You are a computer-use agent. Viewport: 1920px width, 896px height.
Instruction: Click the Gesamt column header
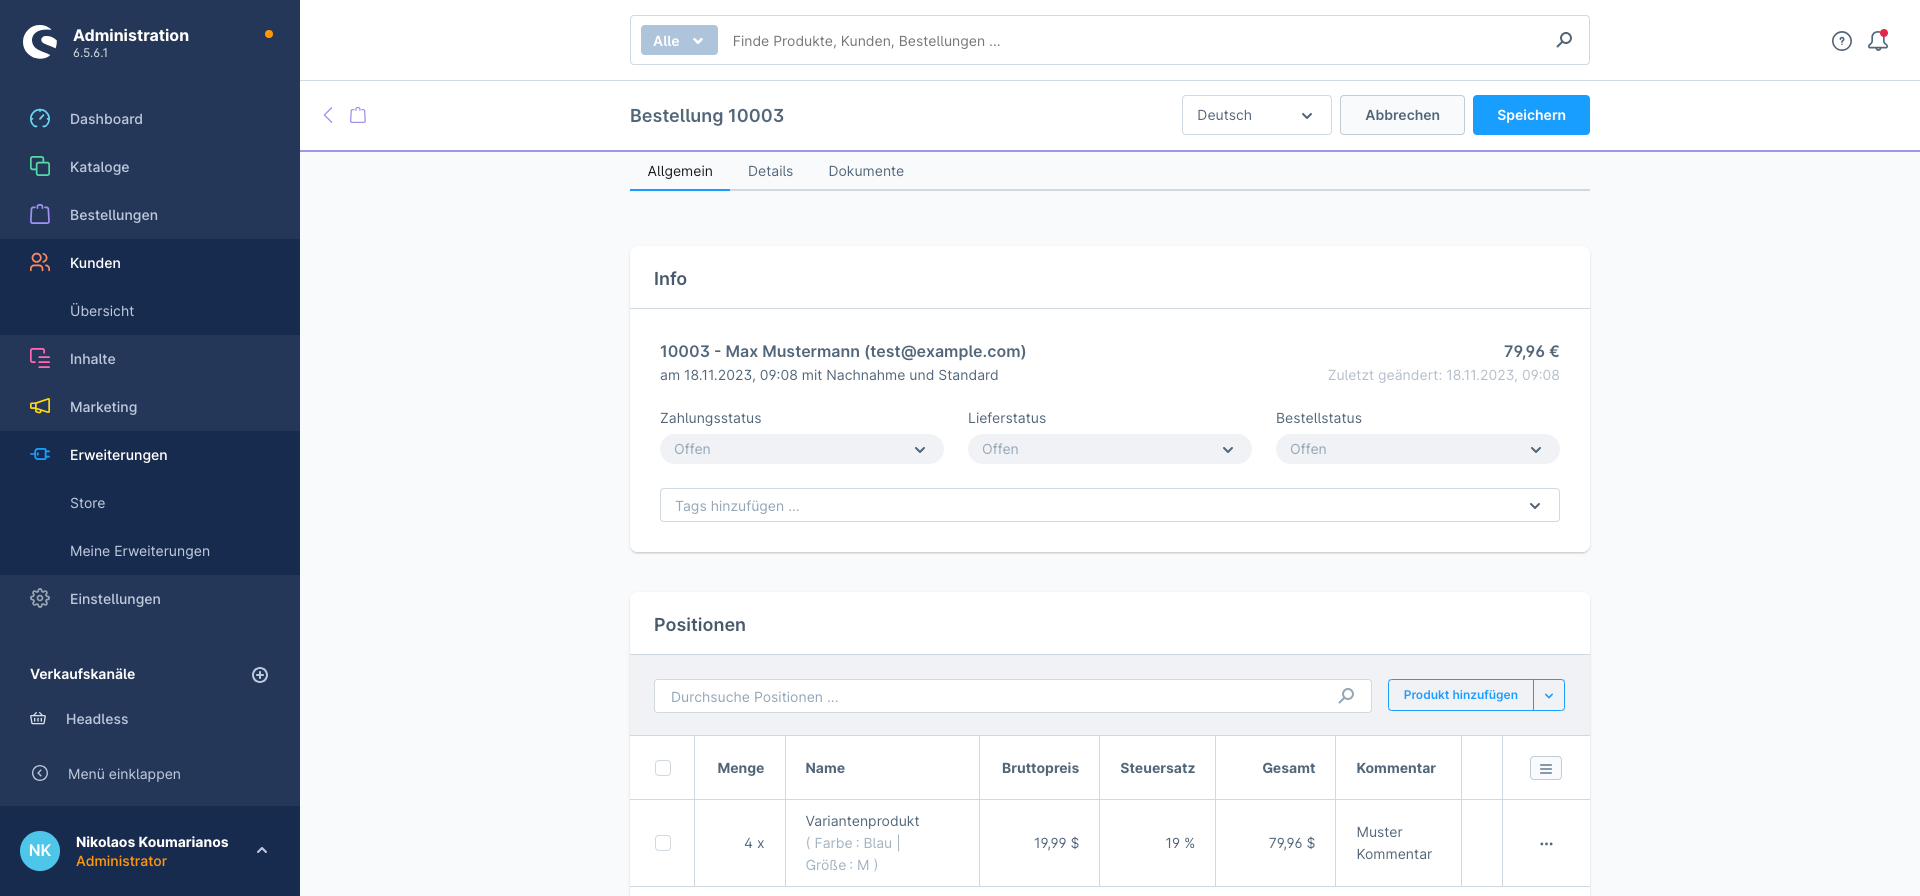pyautogui.click(x=1276, y=768)
